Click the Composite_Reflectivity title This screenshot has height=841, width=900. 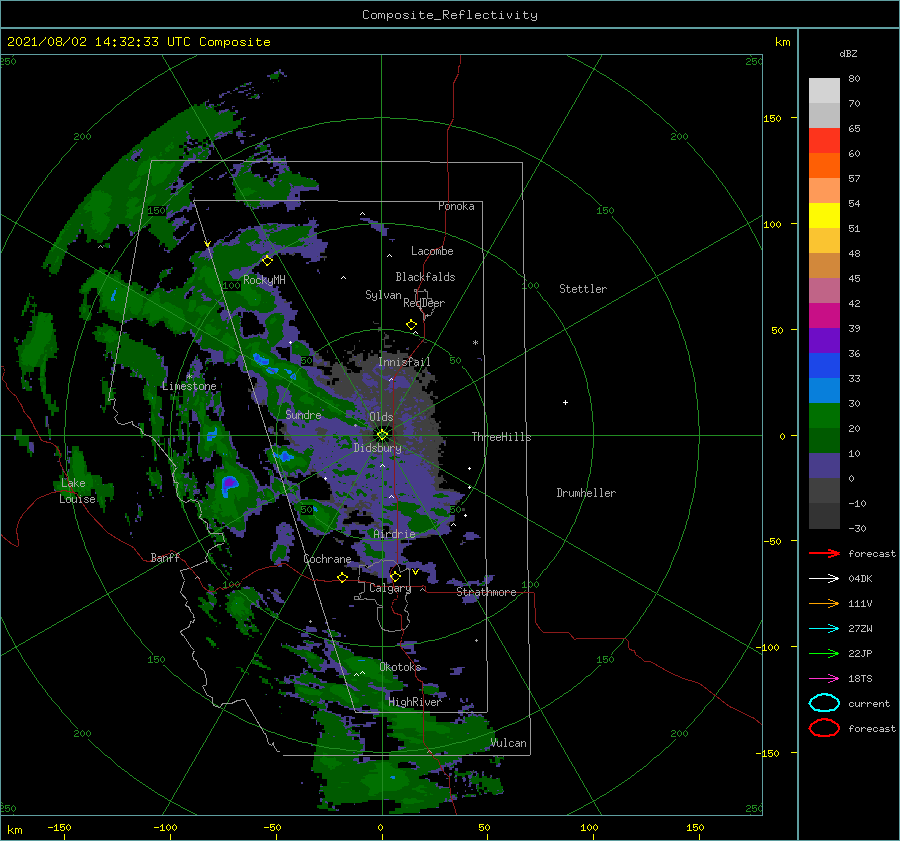point(450,15)
